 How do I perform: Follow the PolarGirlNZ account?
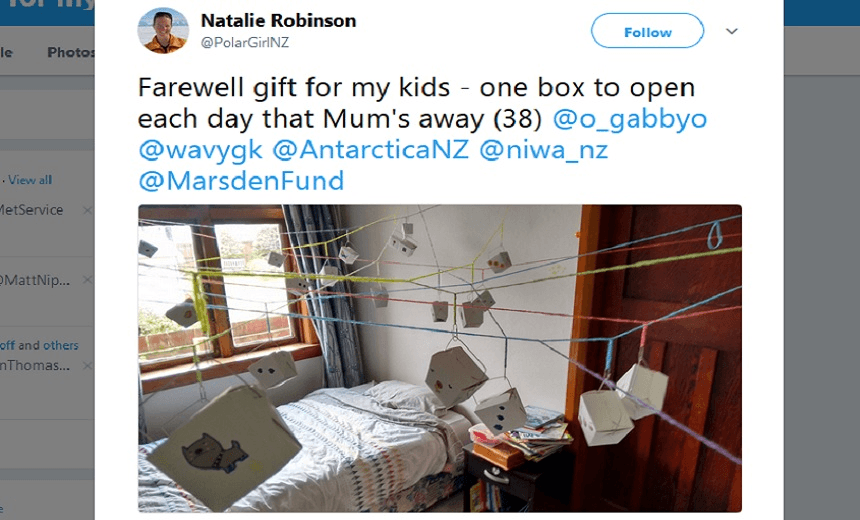point(647,31)
